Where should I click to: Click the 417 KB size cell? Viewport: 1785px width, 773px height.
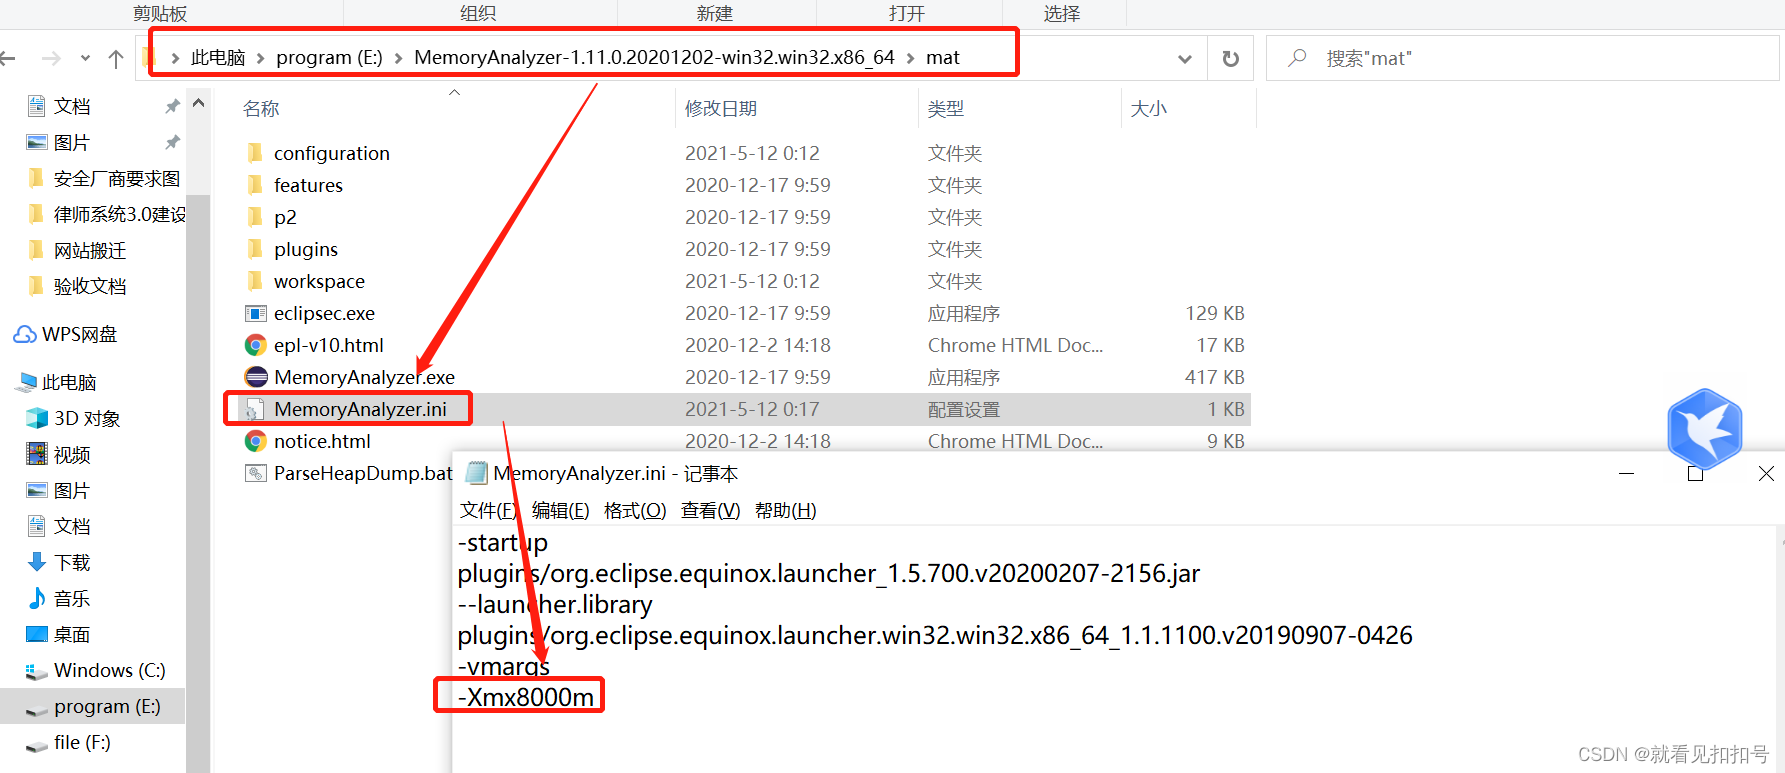coord(1214,377)
